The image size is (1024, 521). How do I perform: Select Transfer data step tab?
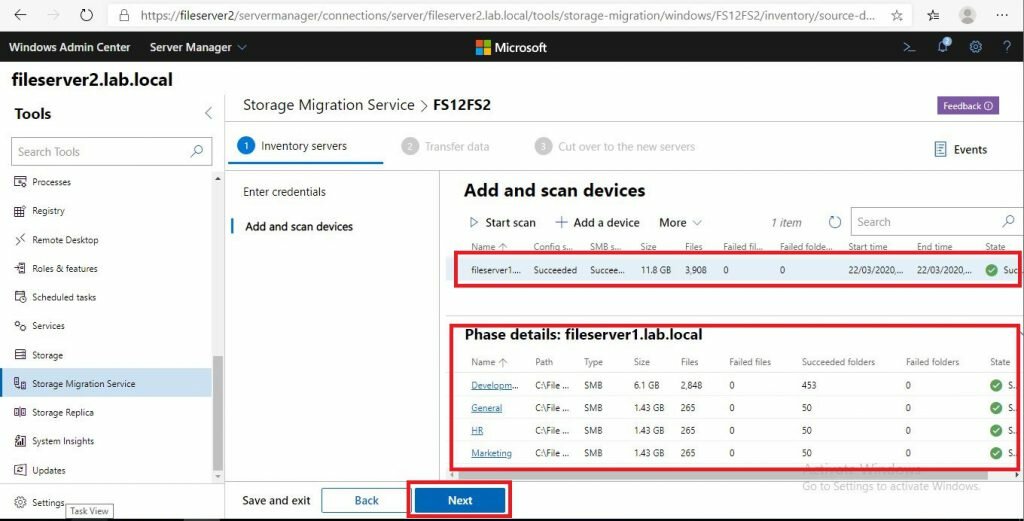point(445,147)
